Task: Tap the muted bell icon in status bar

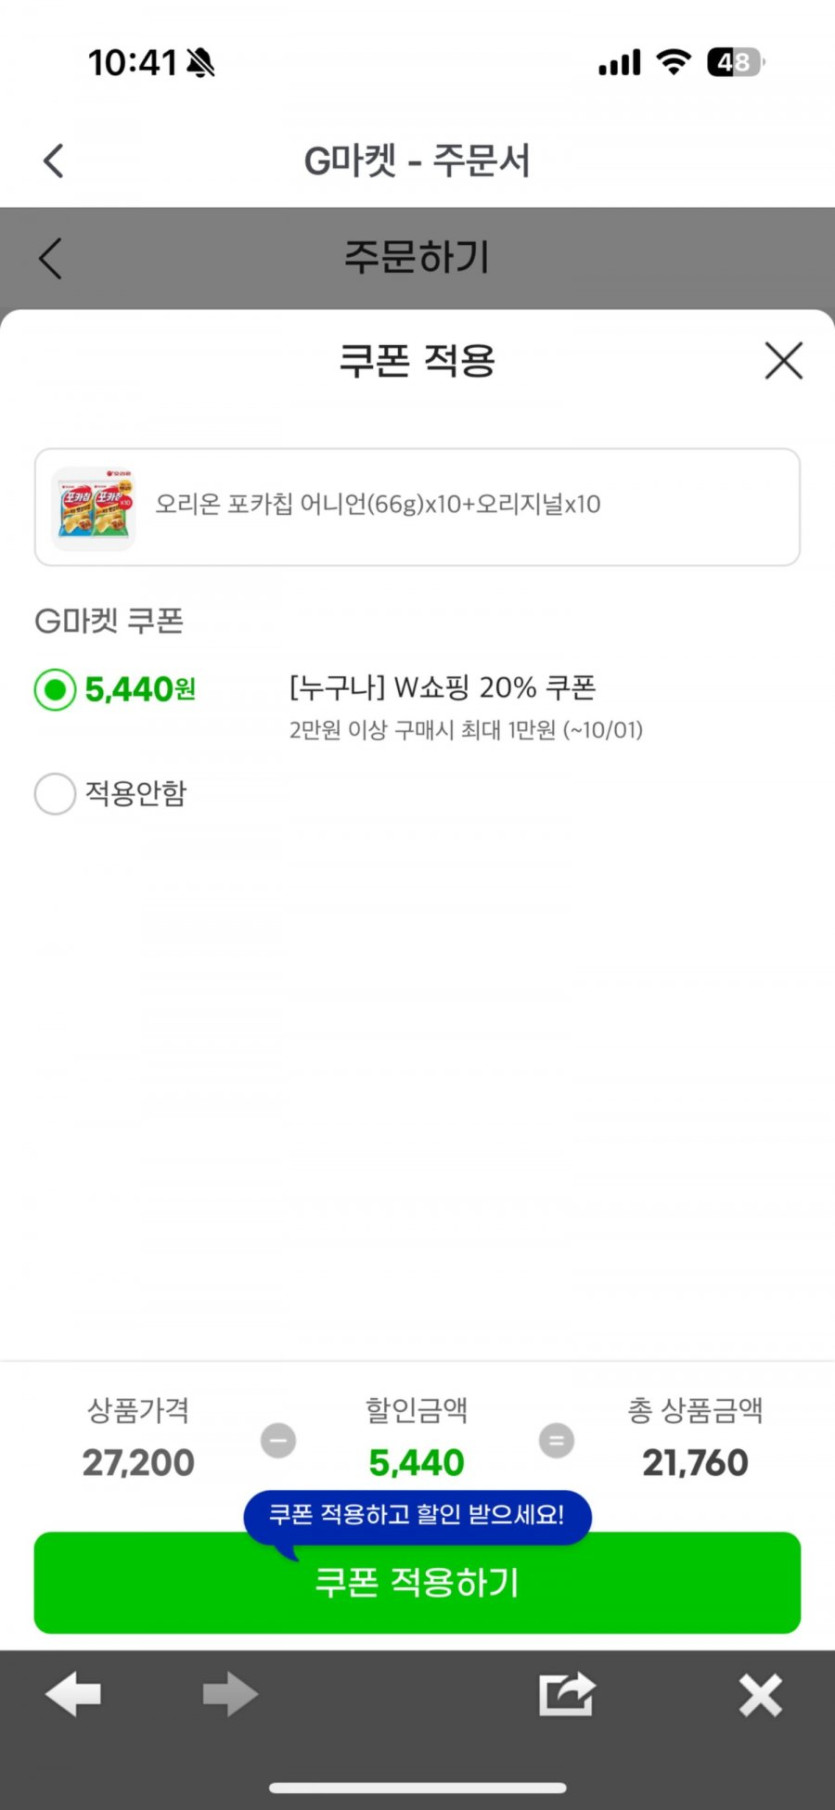Action: pyautogui.click(x=201, y=63)
